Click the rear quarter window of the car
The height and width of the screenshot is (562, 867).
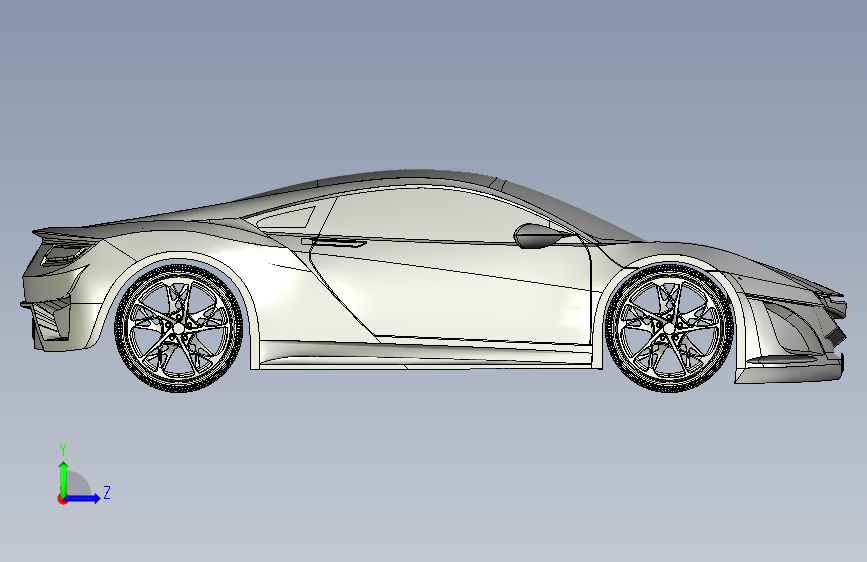(287, 217)
